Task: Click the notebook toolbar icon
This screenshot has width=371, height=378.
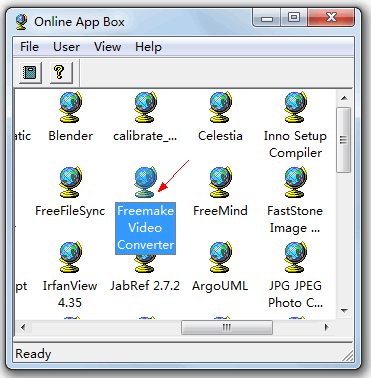Action: 30,72
